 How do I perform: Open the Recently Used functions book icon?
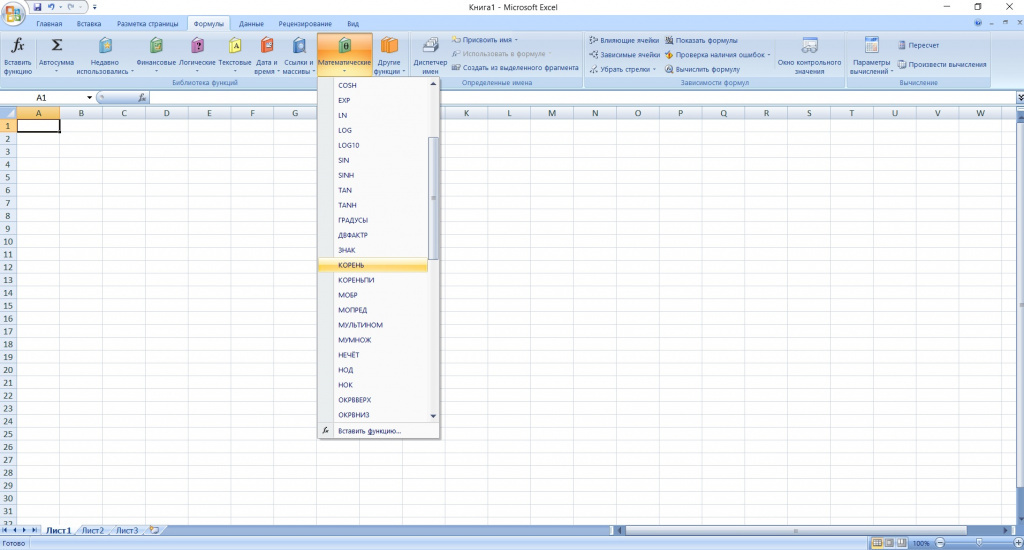pyautogui.click(x=105, y=45)
